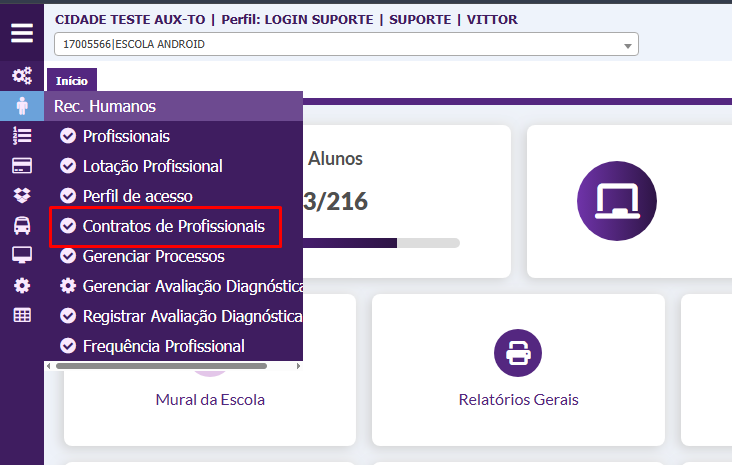Click the gears icon in sidebar
The height and width of the screenshot is (465, 732).
pos(21,76)
